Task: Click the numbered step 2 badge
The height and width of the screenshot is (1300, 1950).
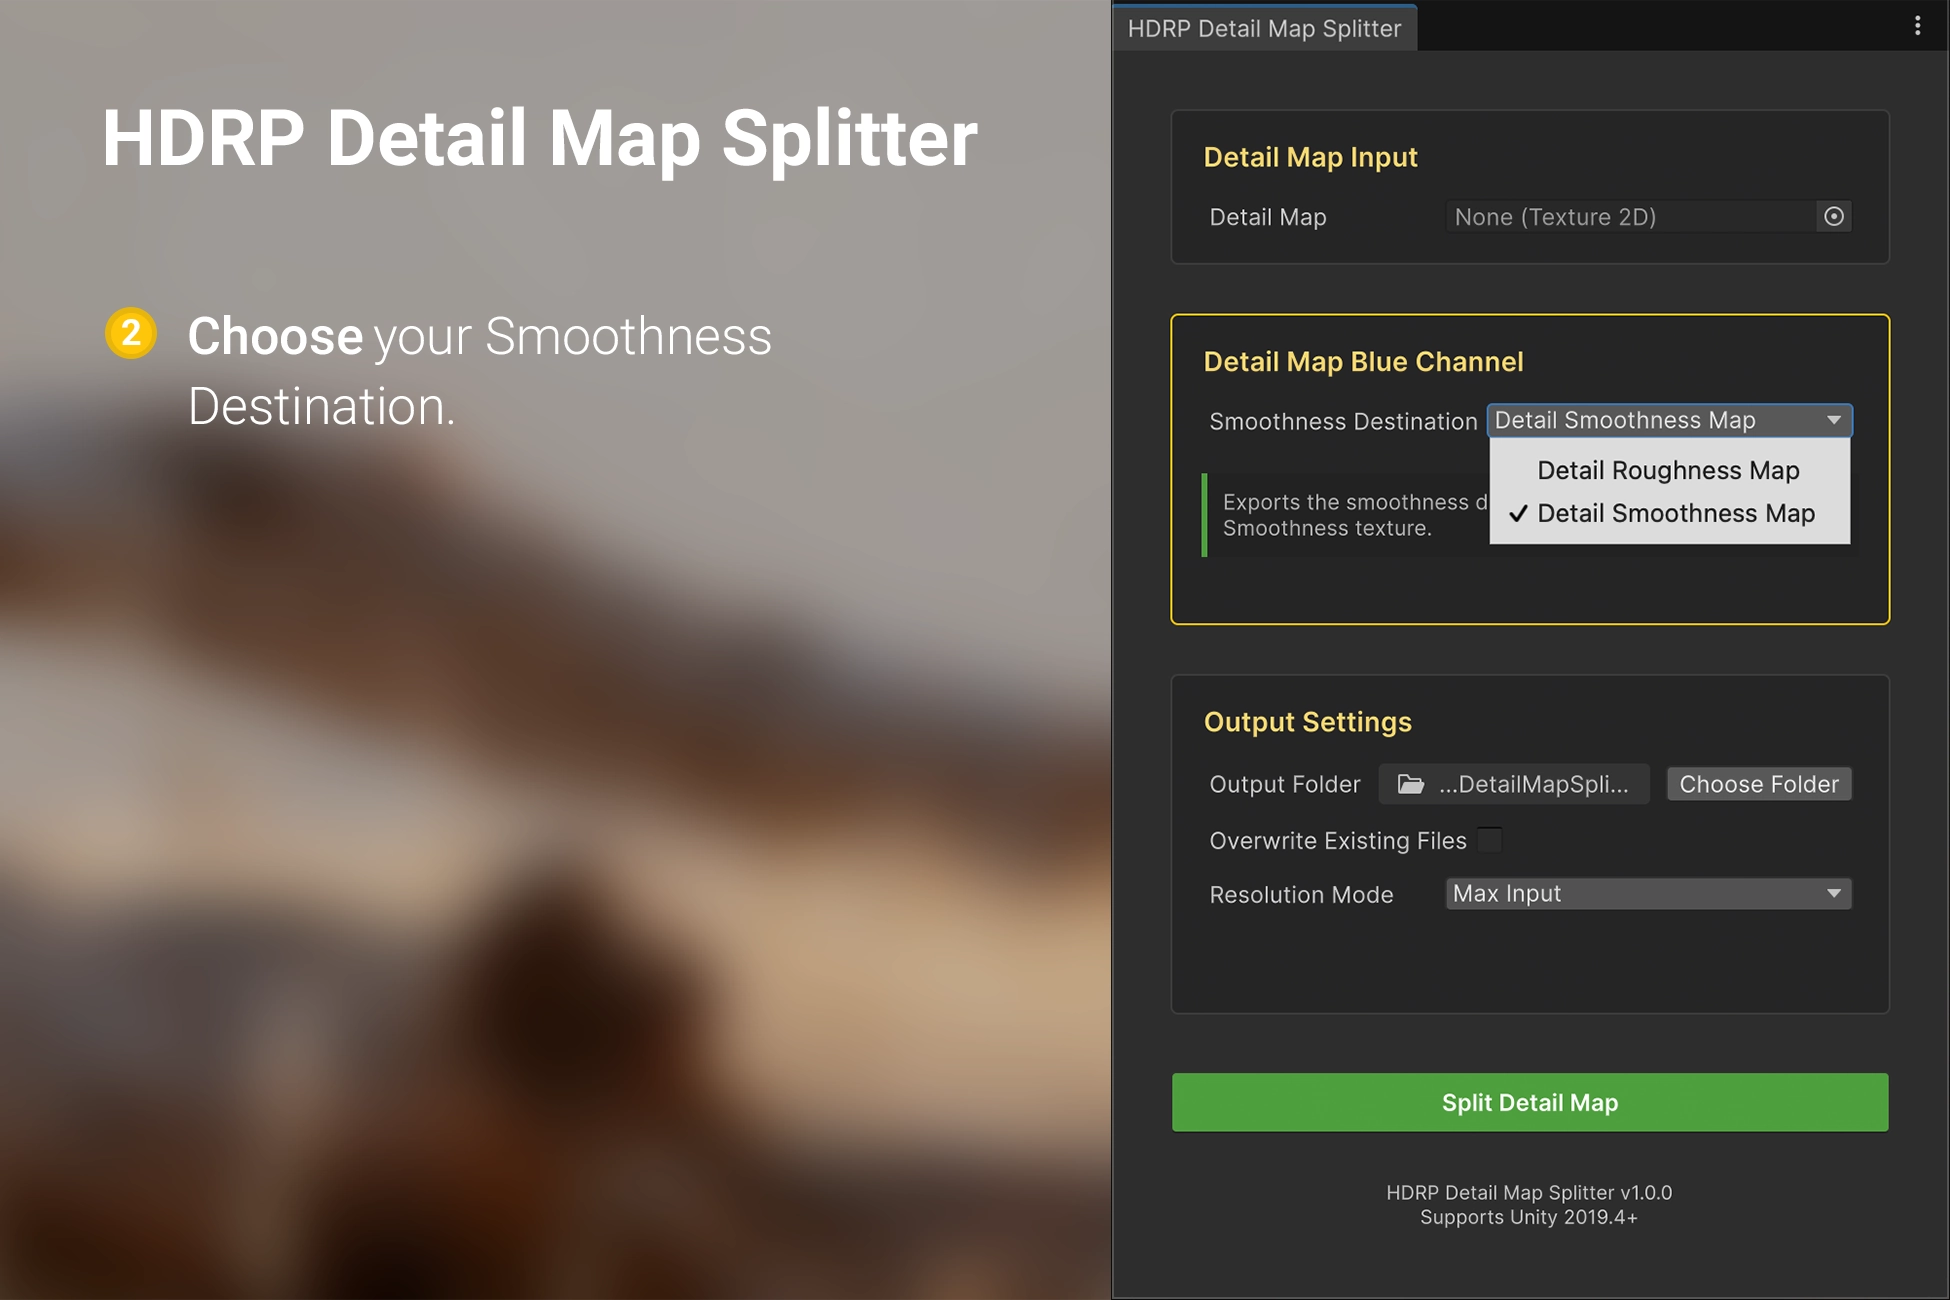Action: pyautogui.click(x=131, y=334)
